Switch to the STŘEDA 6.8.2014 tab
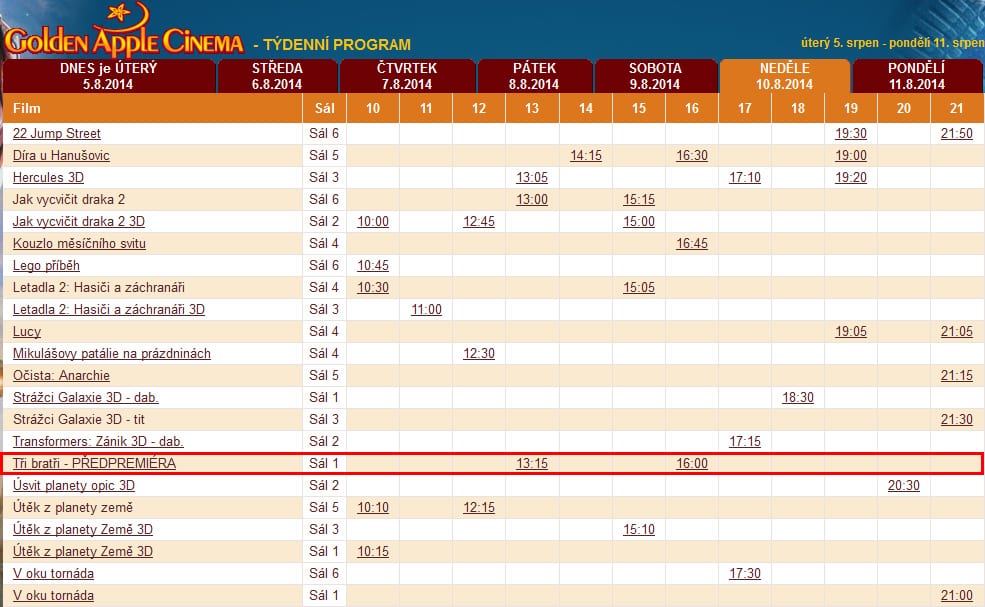This screenshot has height=607, width=985. (277, 76)
